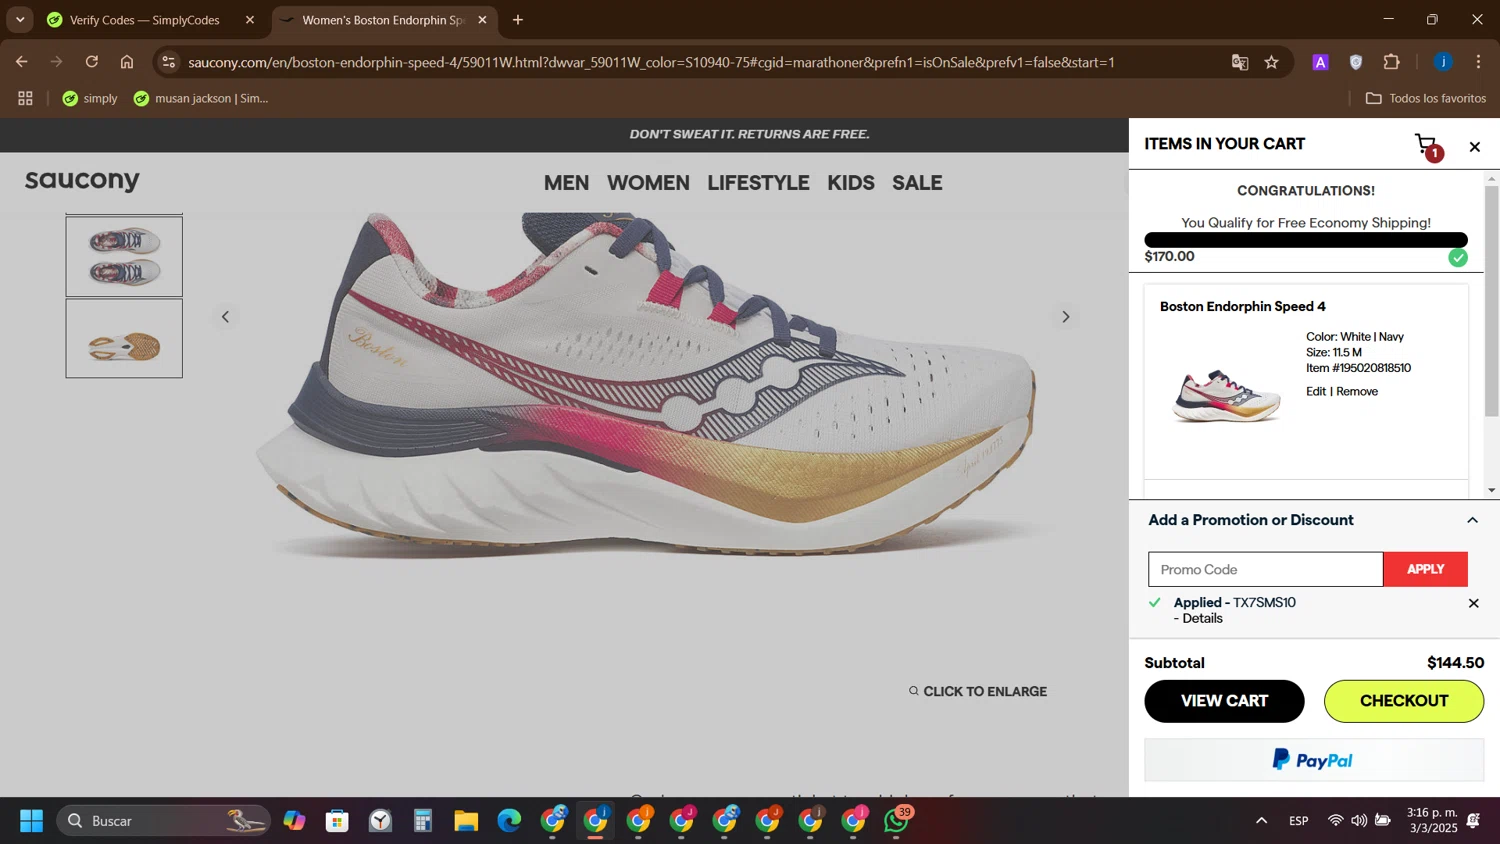Viewport: 1500px width, 844px height.
Task: Click to Enlarge the product image
Action: (977, 691)
